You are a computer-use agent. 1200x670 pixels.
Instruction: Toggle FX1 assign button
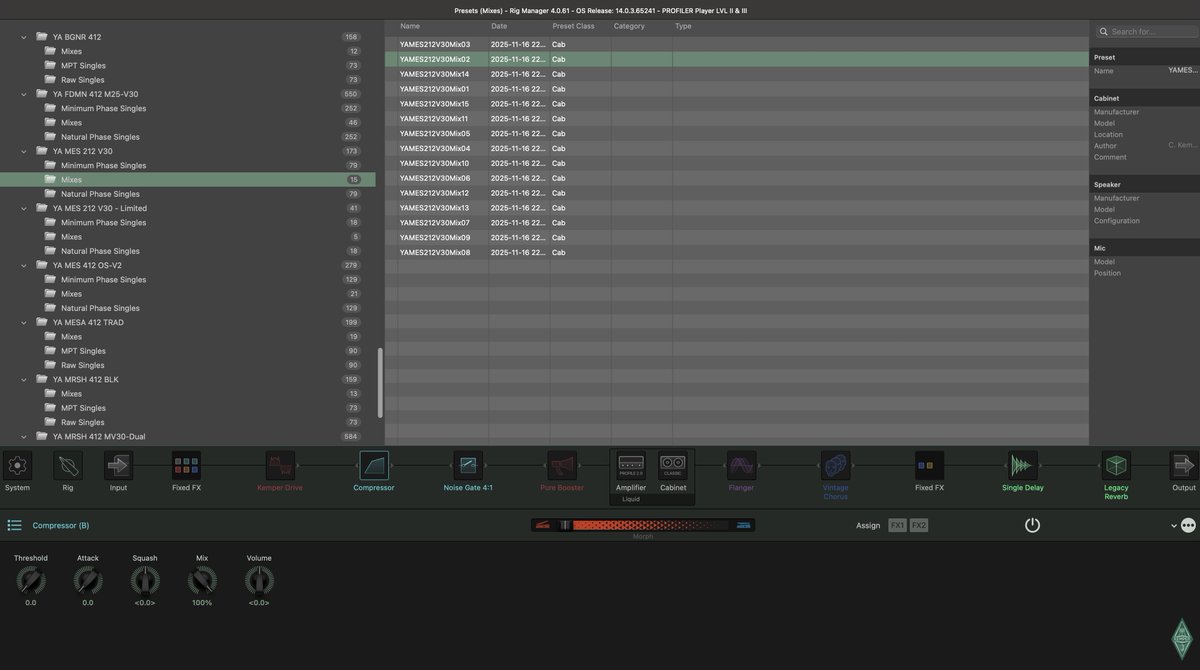tap(897, 525)
